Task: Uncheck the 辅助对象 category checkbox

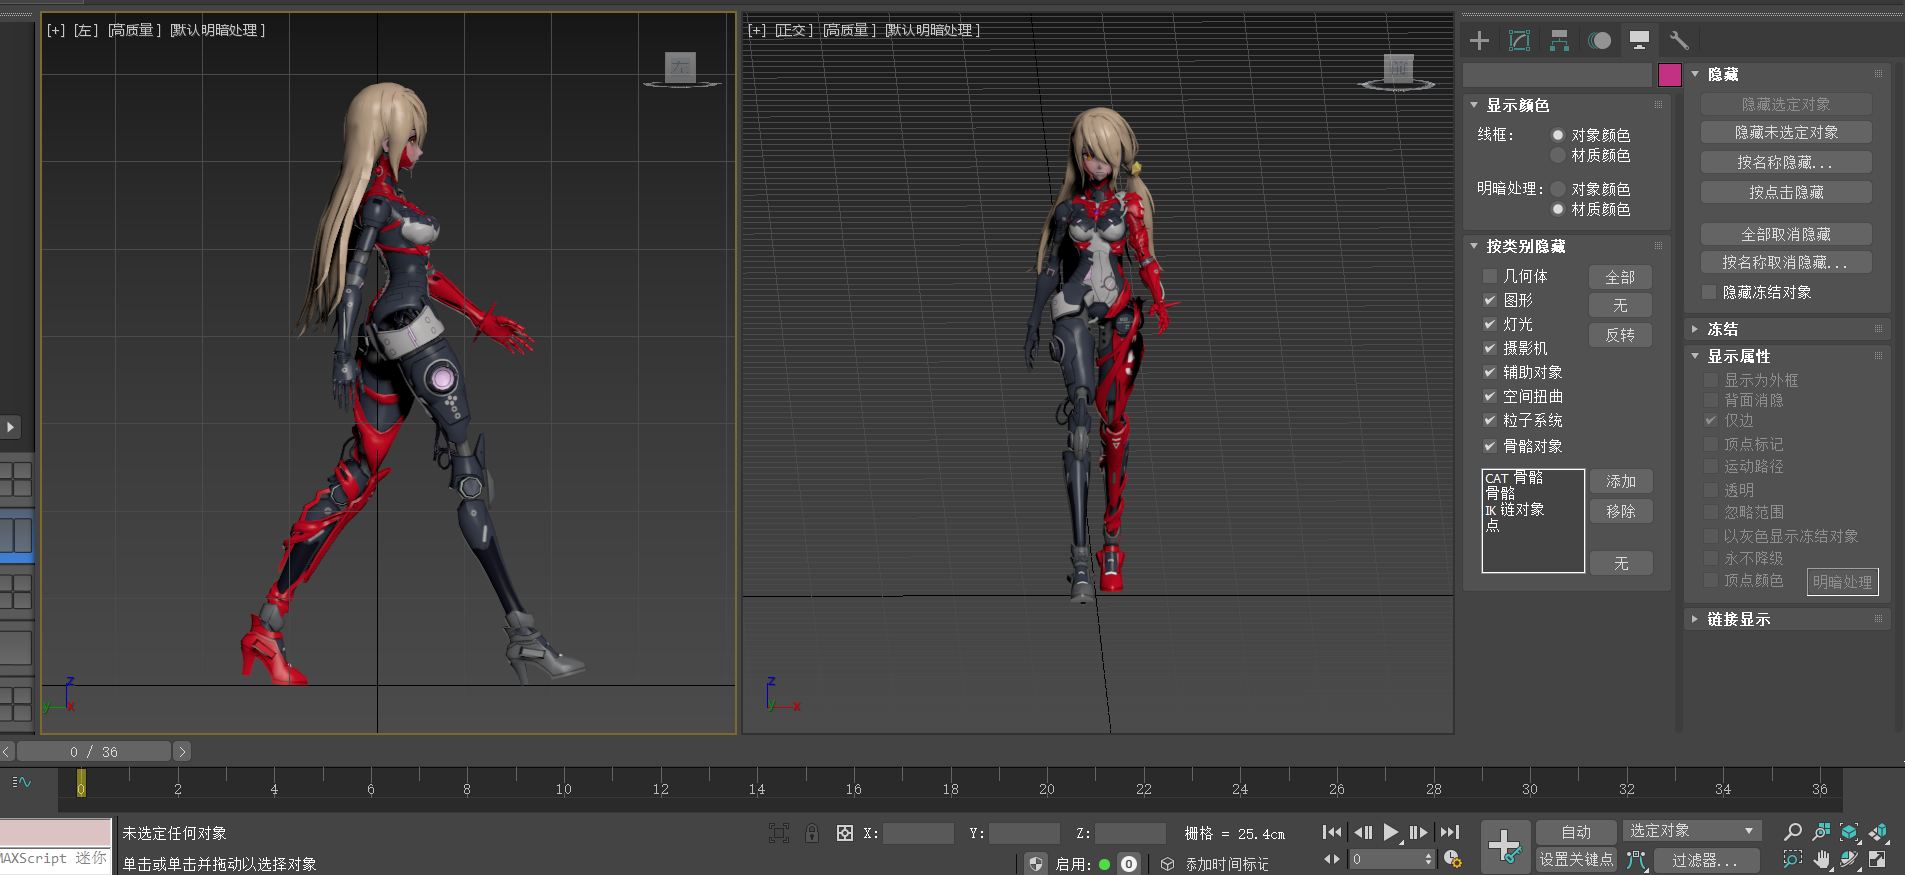Action: coord(1490,372)
